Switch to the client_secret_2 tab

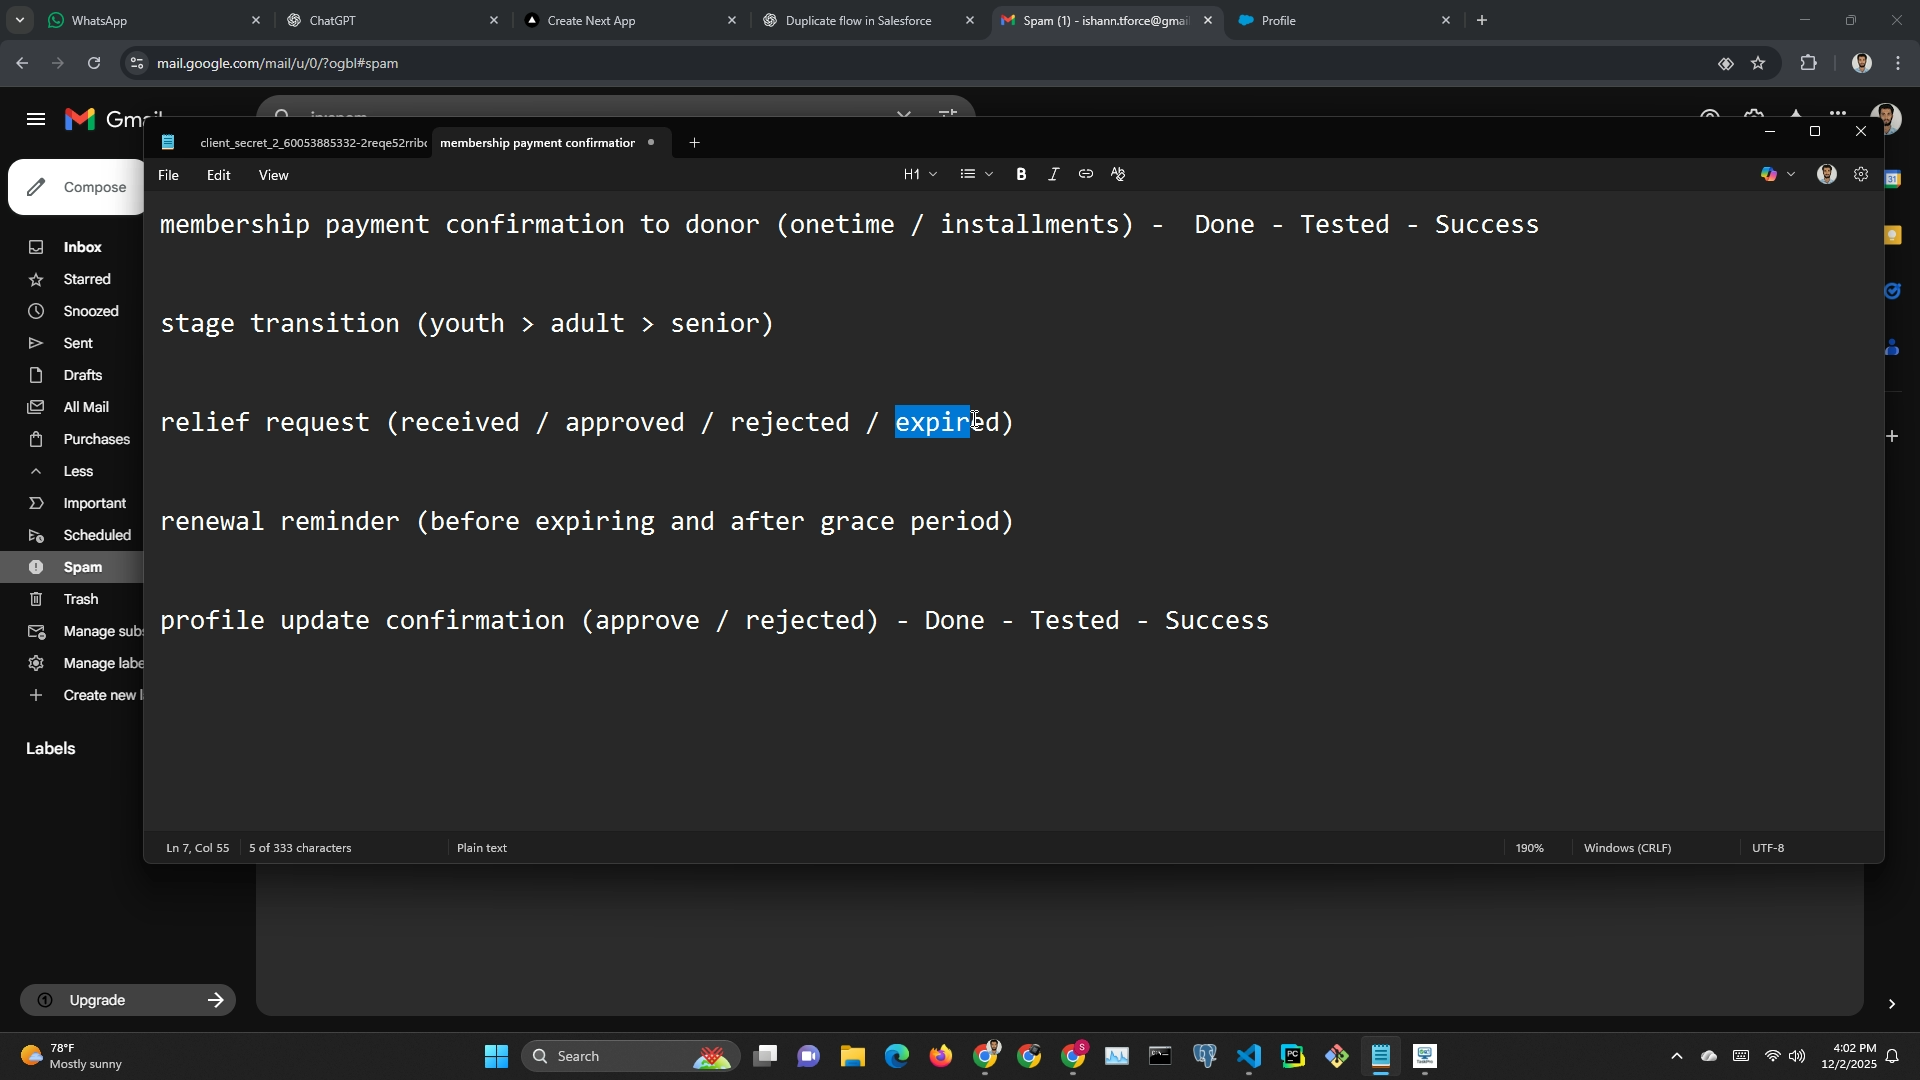pyautogui.click(x=312, y=143)
